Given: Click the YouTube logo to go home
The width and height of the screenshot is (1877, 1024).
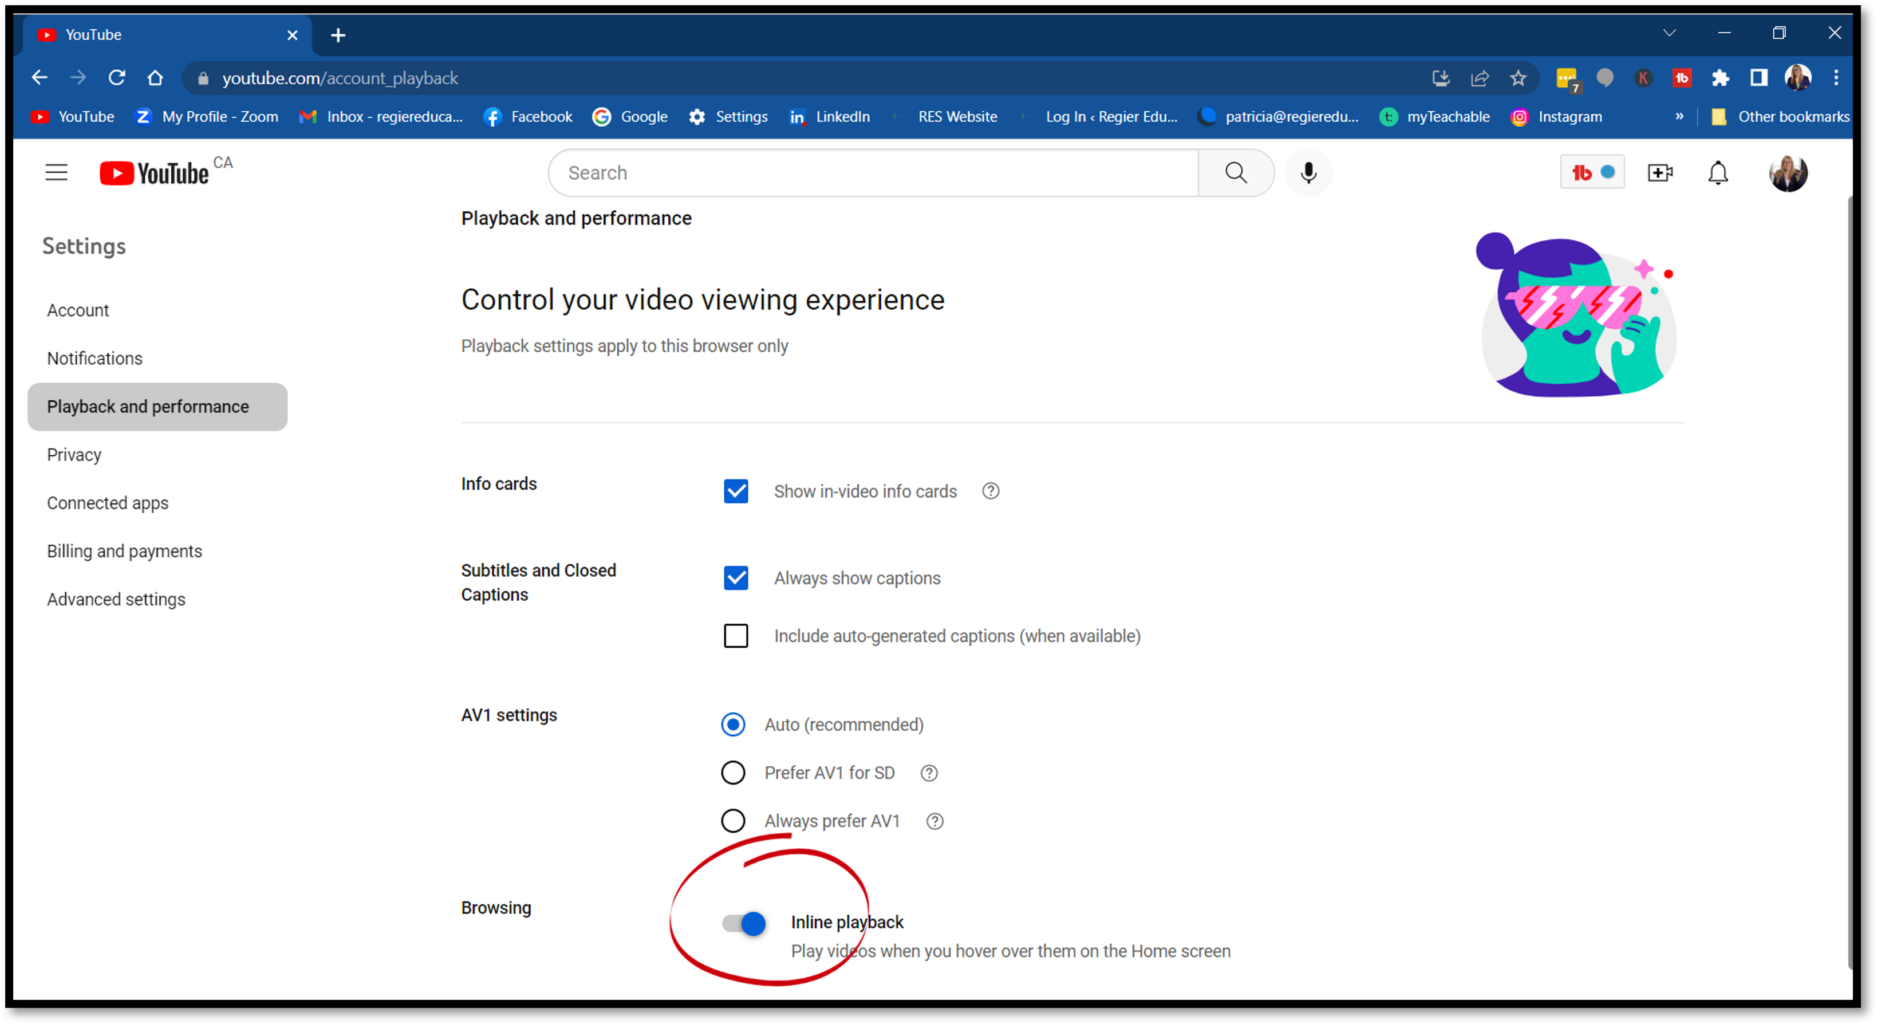Looking at the screenshot, I should [155, 172].
